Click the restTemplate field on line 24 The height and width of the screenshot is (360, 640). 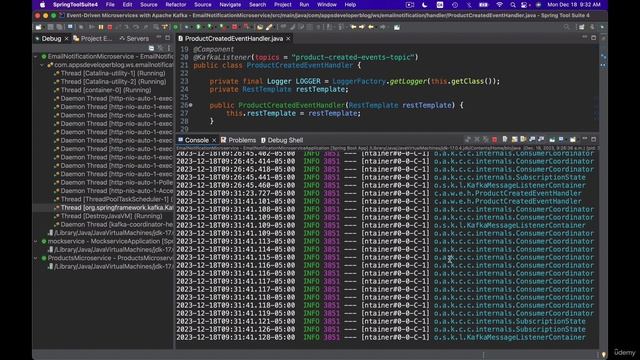click(322, 89)
